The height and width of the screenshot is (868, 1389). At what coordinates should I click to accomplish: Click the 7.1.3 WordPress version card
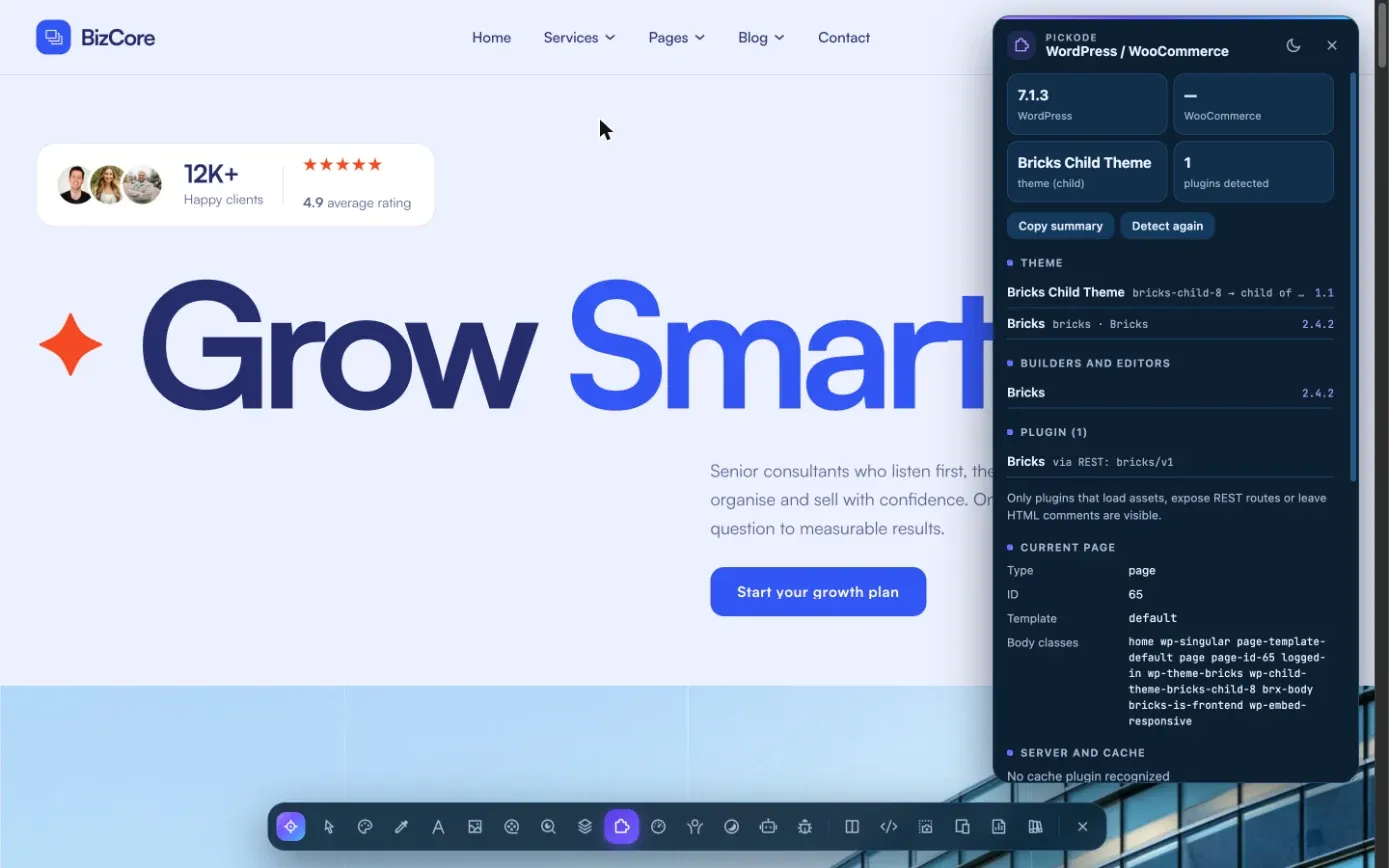1087,104
